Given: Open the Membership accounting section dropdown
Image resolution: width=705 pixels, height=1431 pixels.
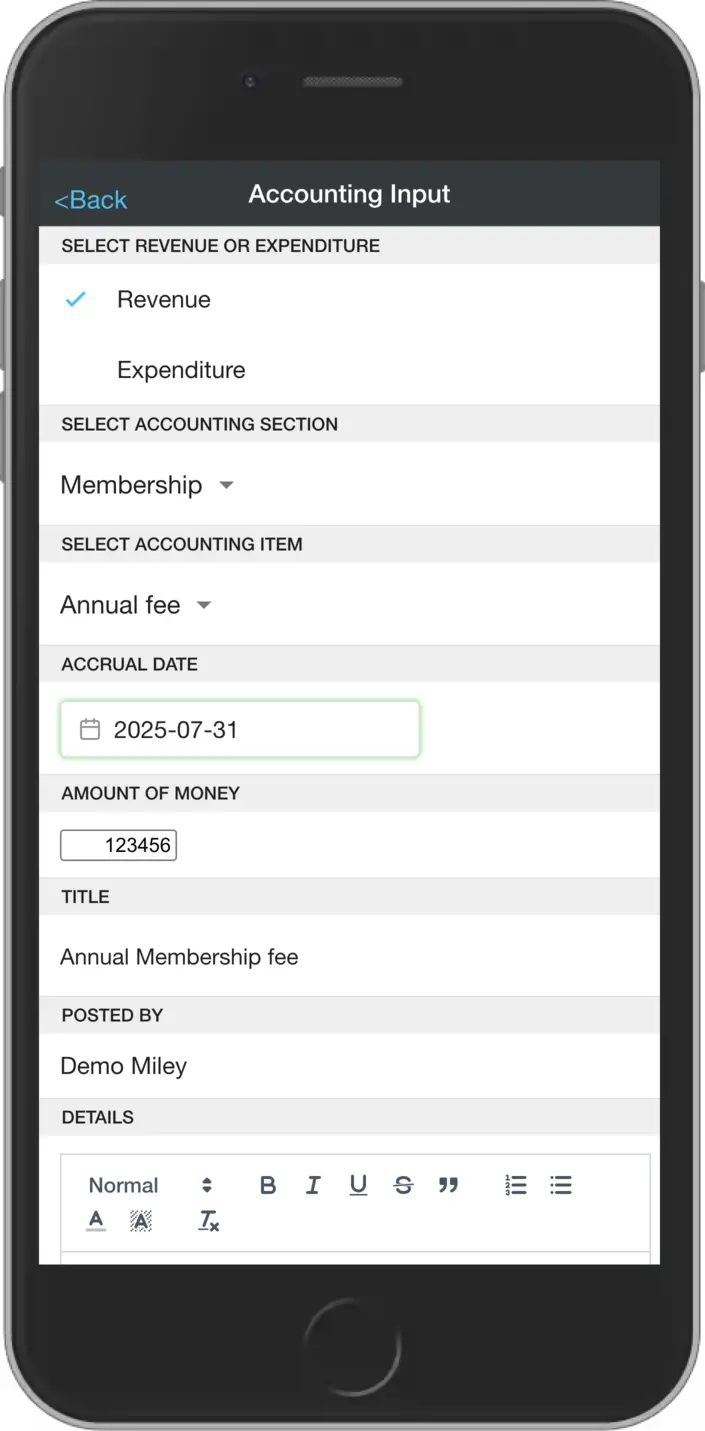Looking at the screenshot, I should click(x=148, y=485).
